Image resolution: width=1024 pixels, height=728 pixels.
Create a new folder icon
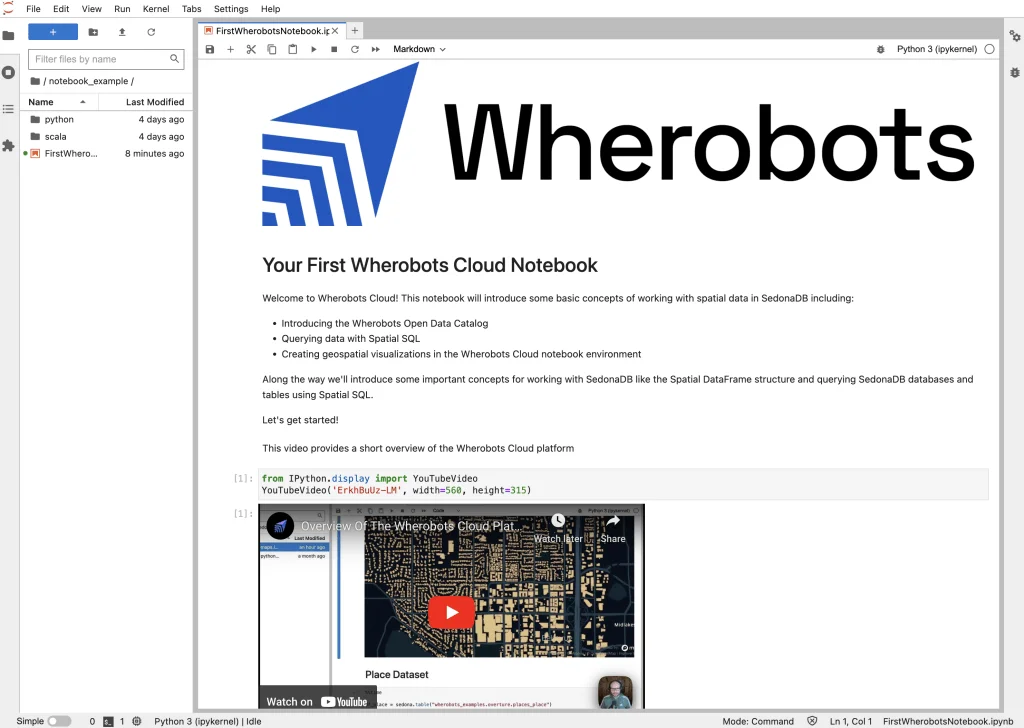[93, 32]
